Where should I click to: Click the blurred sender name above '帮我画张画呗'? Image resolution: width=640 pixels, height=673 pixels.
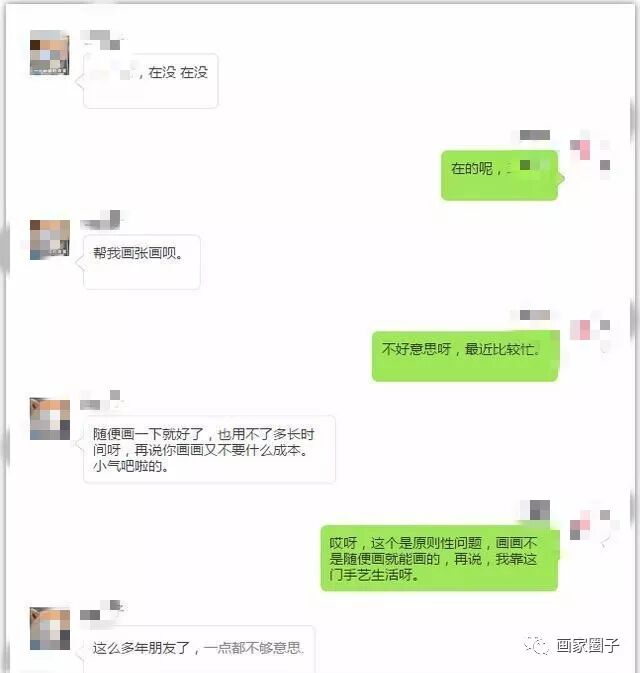102,220
